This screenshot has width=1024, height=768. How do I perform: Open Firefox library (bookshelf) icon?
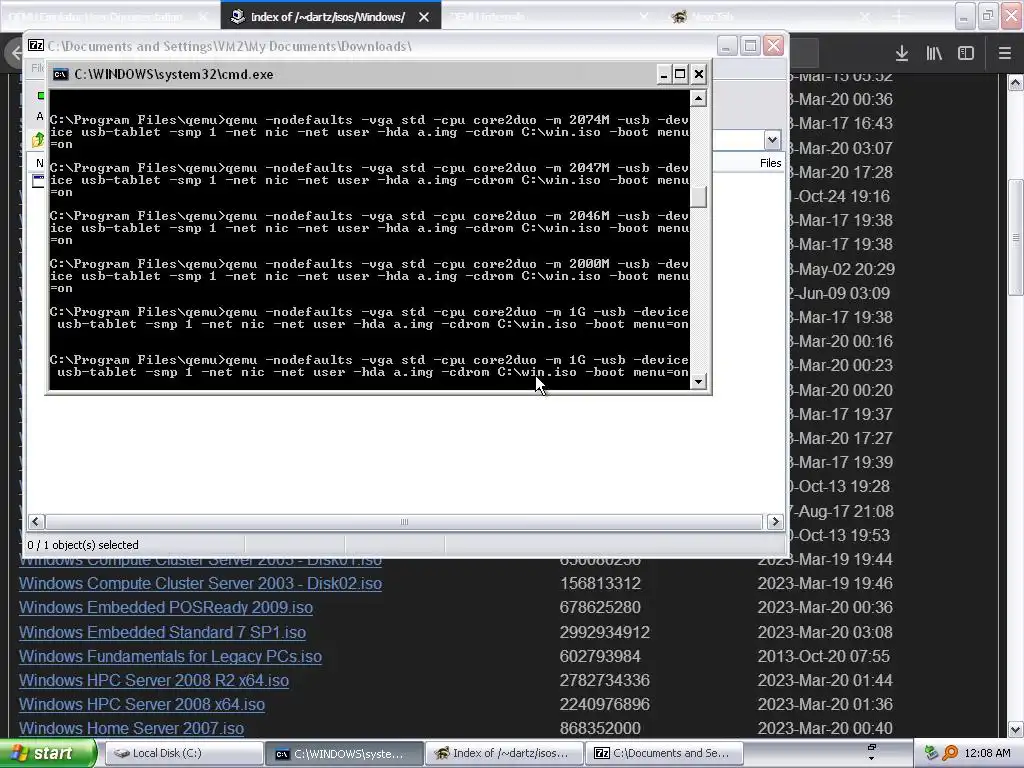[x=934, y=53]
